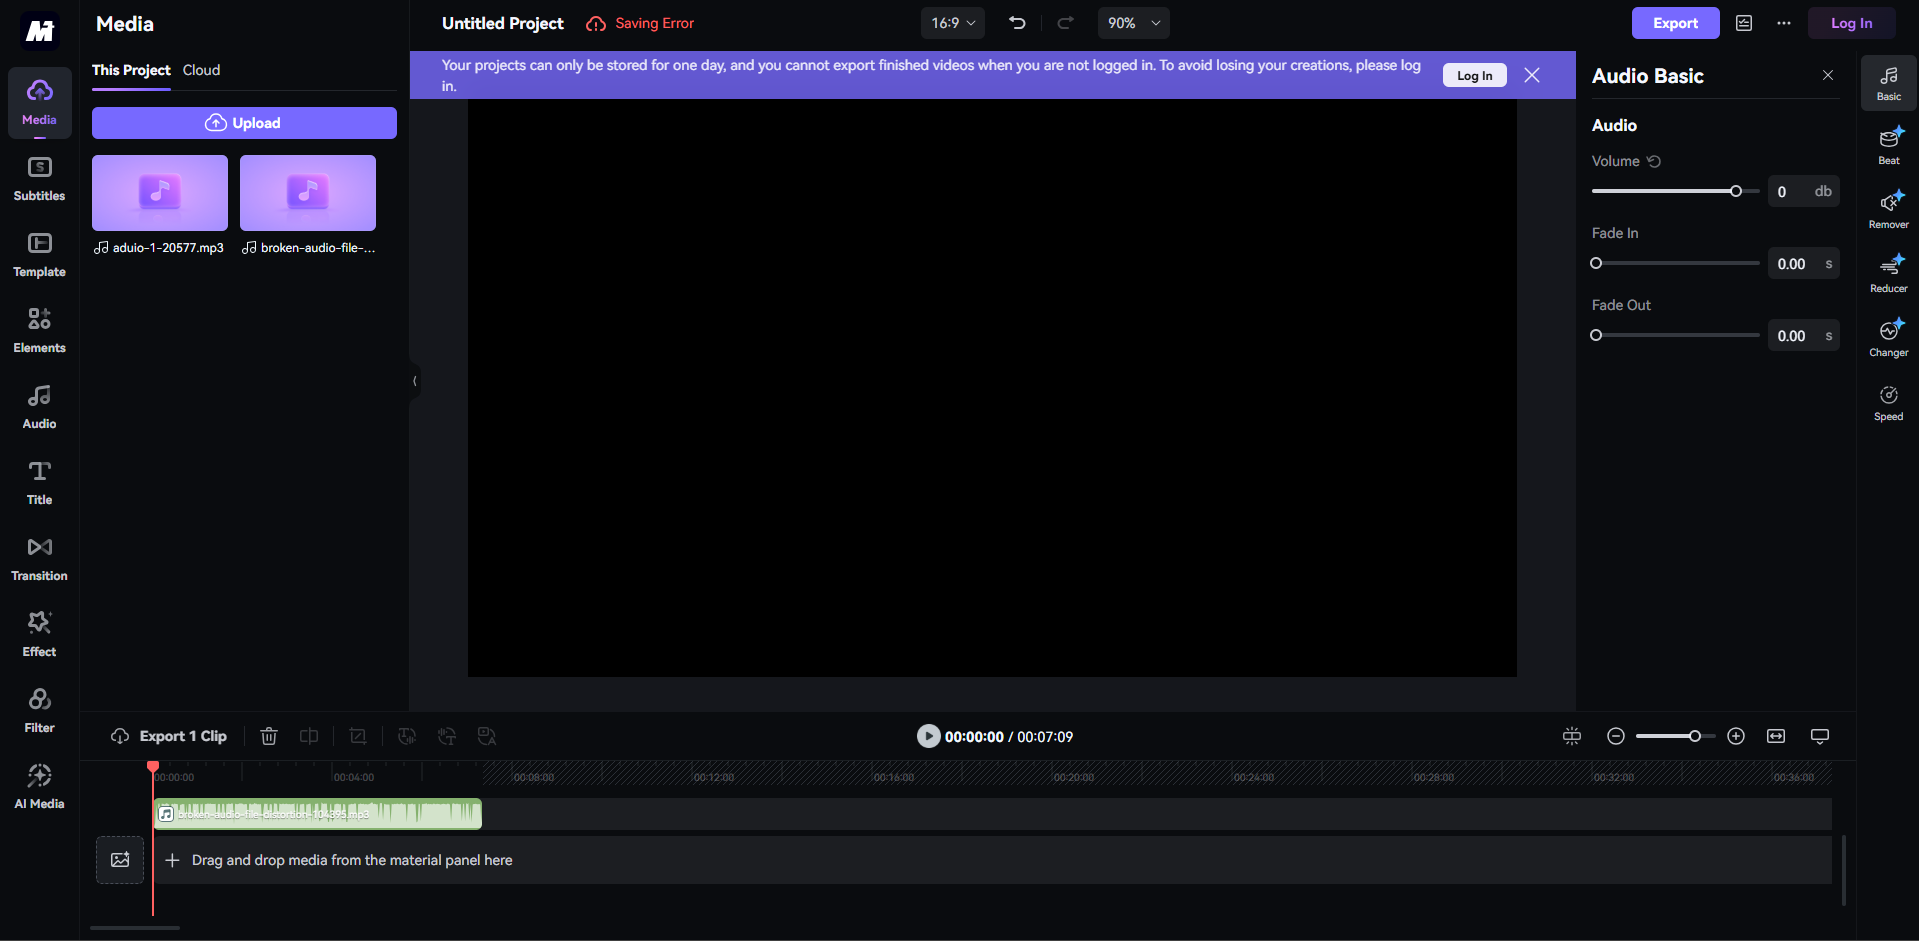Zoom out the timeline with the minus button

coord(1616,736)
